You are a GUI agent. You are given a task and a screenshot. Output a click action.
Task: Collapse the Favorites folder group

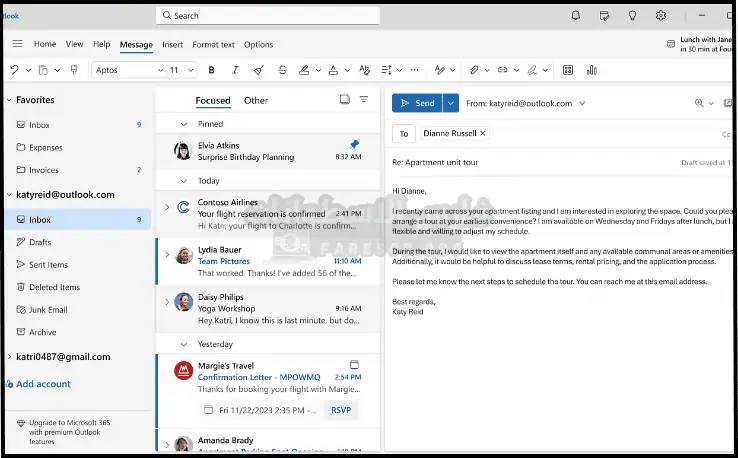(9, 100)
